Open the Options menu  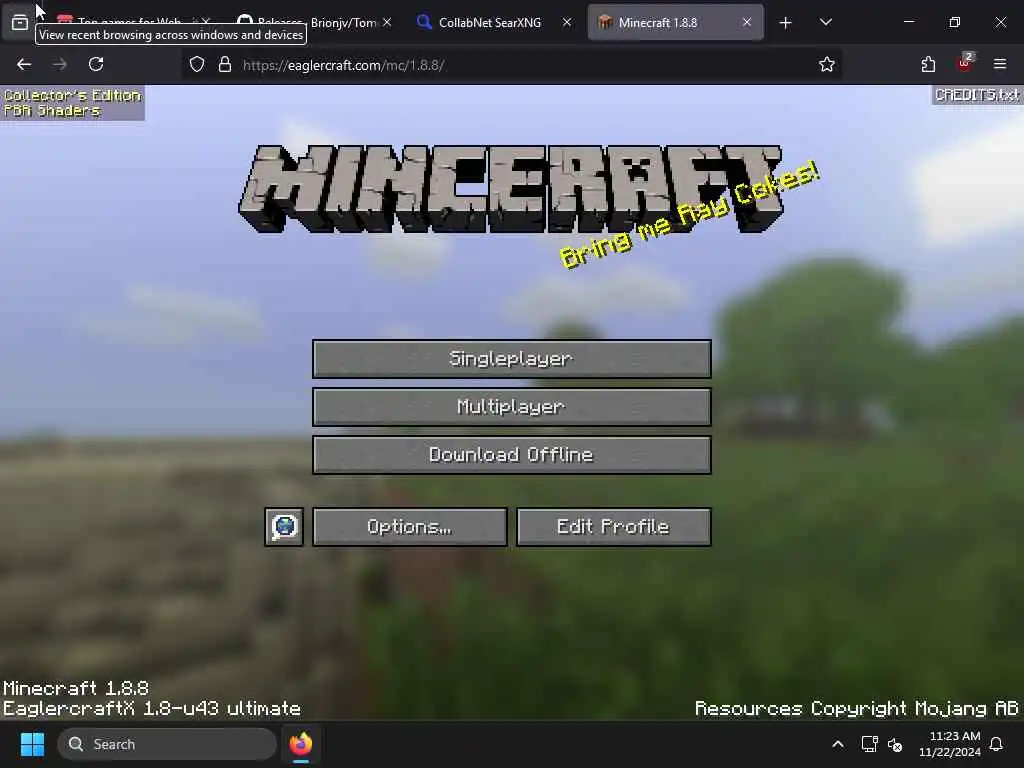click(x=409, y=526)
